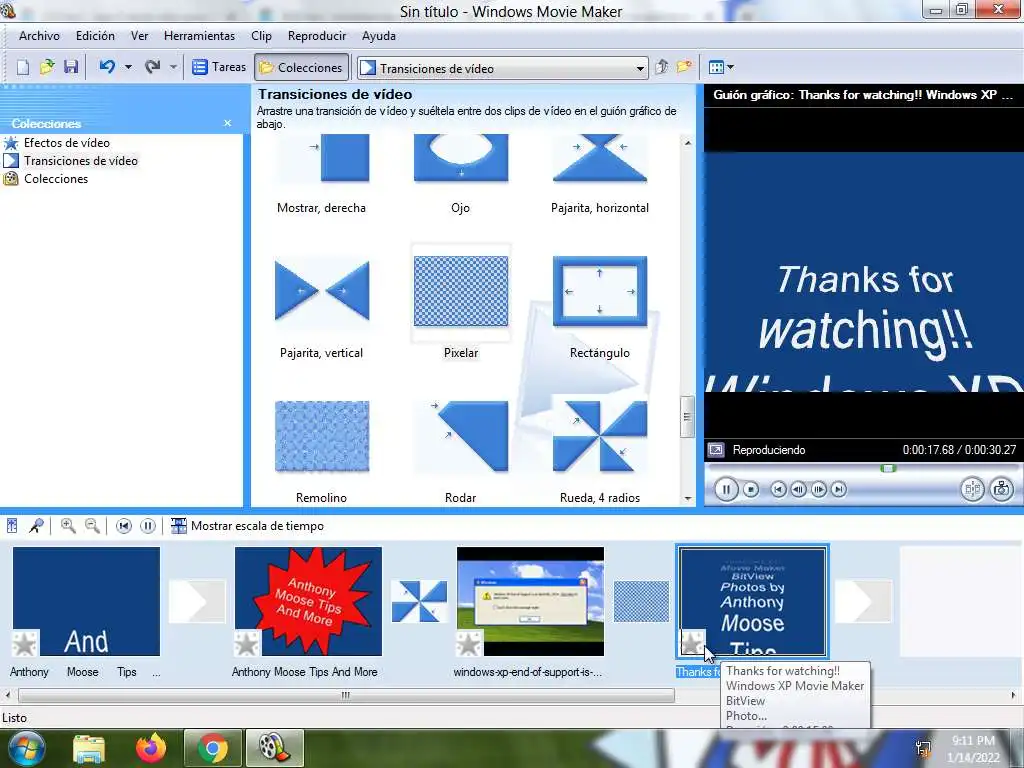1024x768 pixels.
Task: Open the Clip menu
Action: click(x=261, y=36)
